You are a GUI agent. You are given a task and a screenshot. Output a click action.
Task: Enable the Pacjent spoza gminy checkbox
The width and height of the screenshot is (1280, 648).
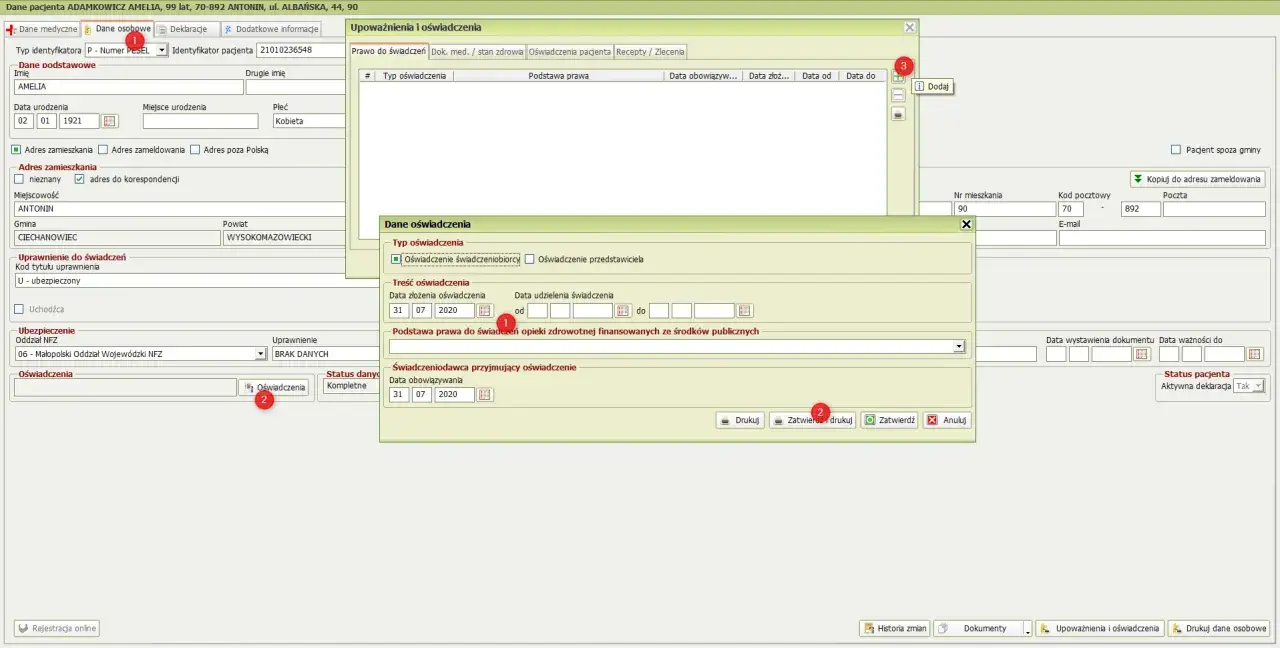click(1176, 150)
